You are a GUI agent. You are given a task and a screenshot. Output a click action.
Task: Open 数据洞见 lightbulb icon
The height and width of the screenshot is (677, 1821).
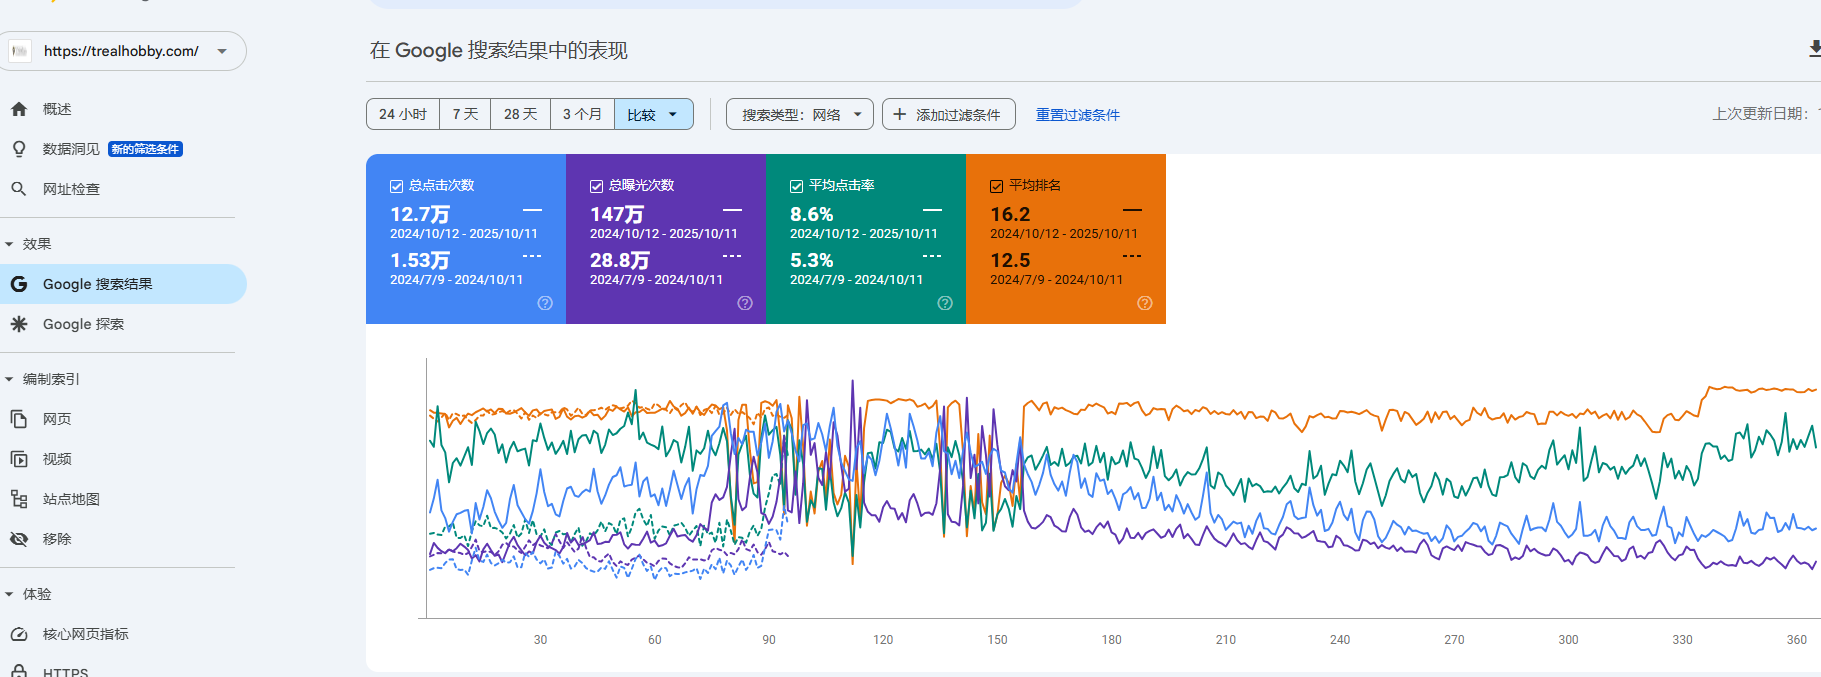[19, 149]
